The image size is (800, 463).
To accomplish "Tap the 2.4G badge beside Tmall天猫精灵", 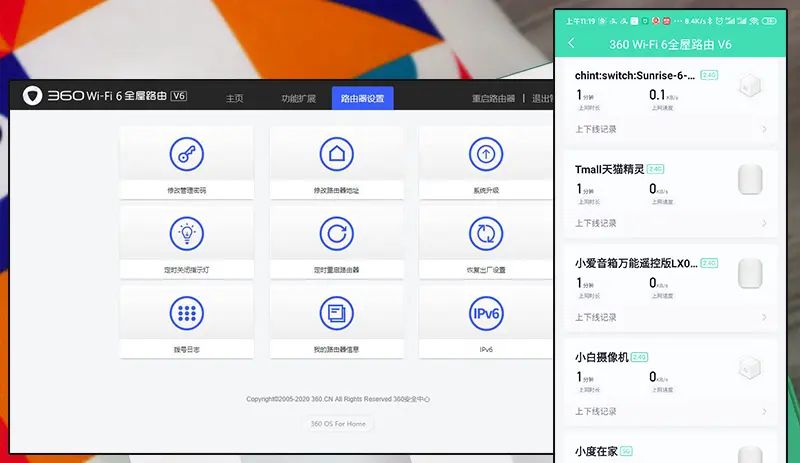I will [x=656, y=169].
